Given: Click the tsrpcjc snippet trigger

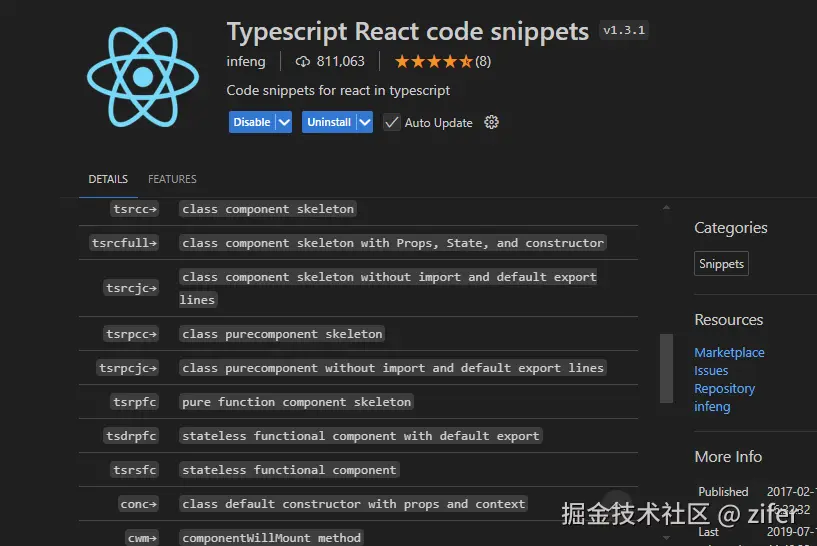Looking at the screenshot, I should (128, 368).
